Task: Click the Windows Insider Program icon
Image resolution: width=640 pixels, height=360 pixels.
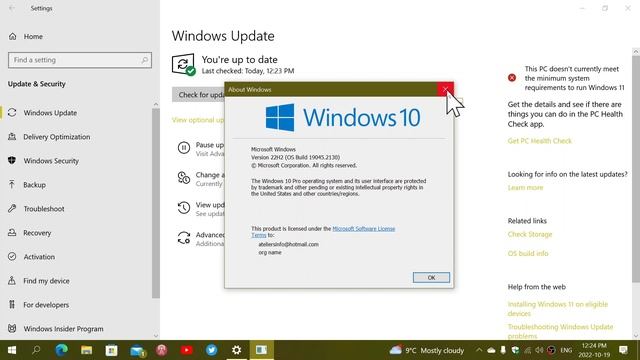Action: pos(12,329)
